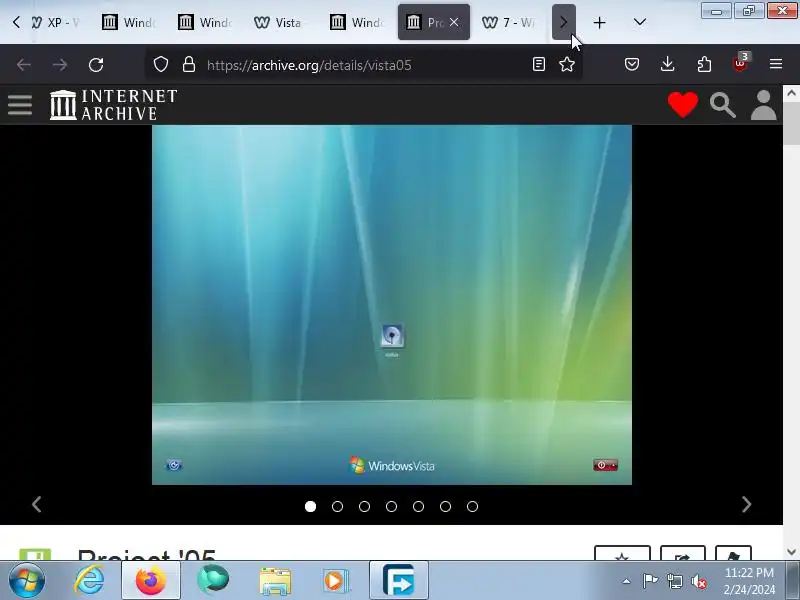The width and height of the screenshot is (800, 600).
Task: Save page to Pocket
Action: [x=632, y=64]
